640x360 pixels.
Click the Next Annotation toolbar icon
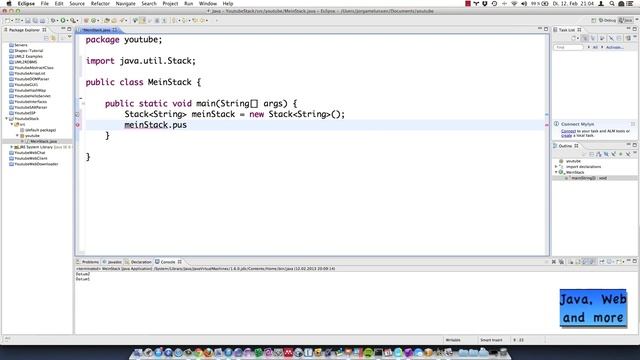pos(175,20)
